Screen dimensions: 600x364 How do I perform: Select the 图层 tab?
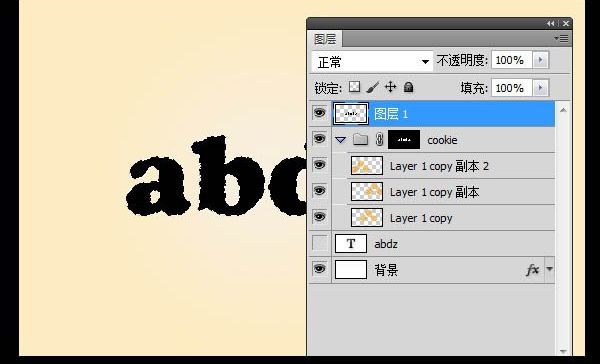(x=325, y=39)
